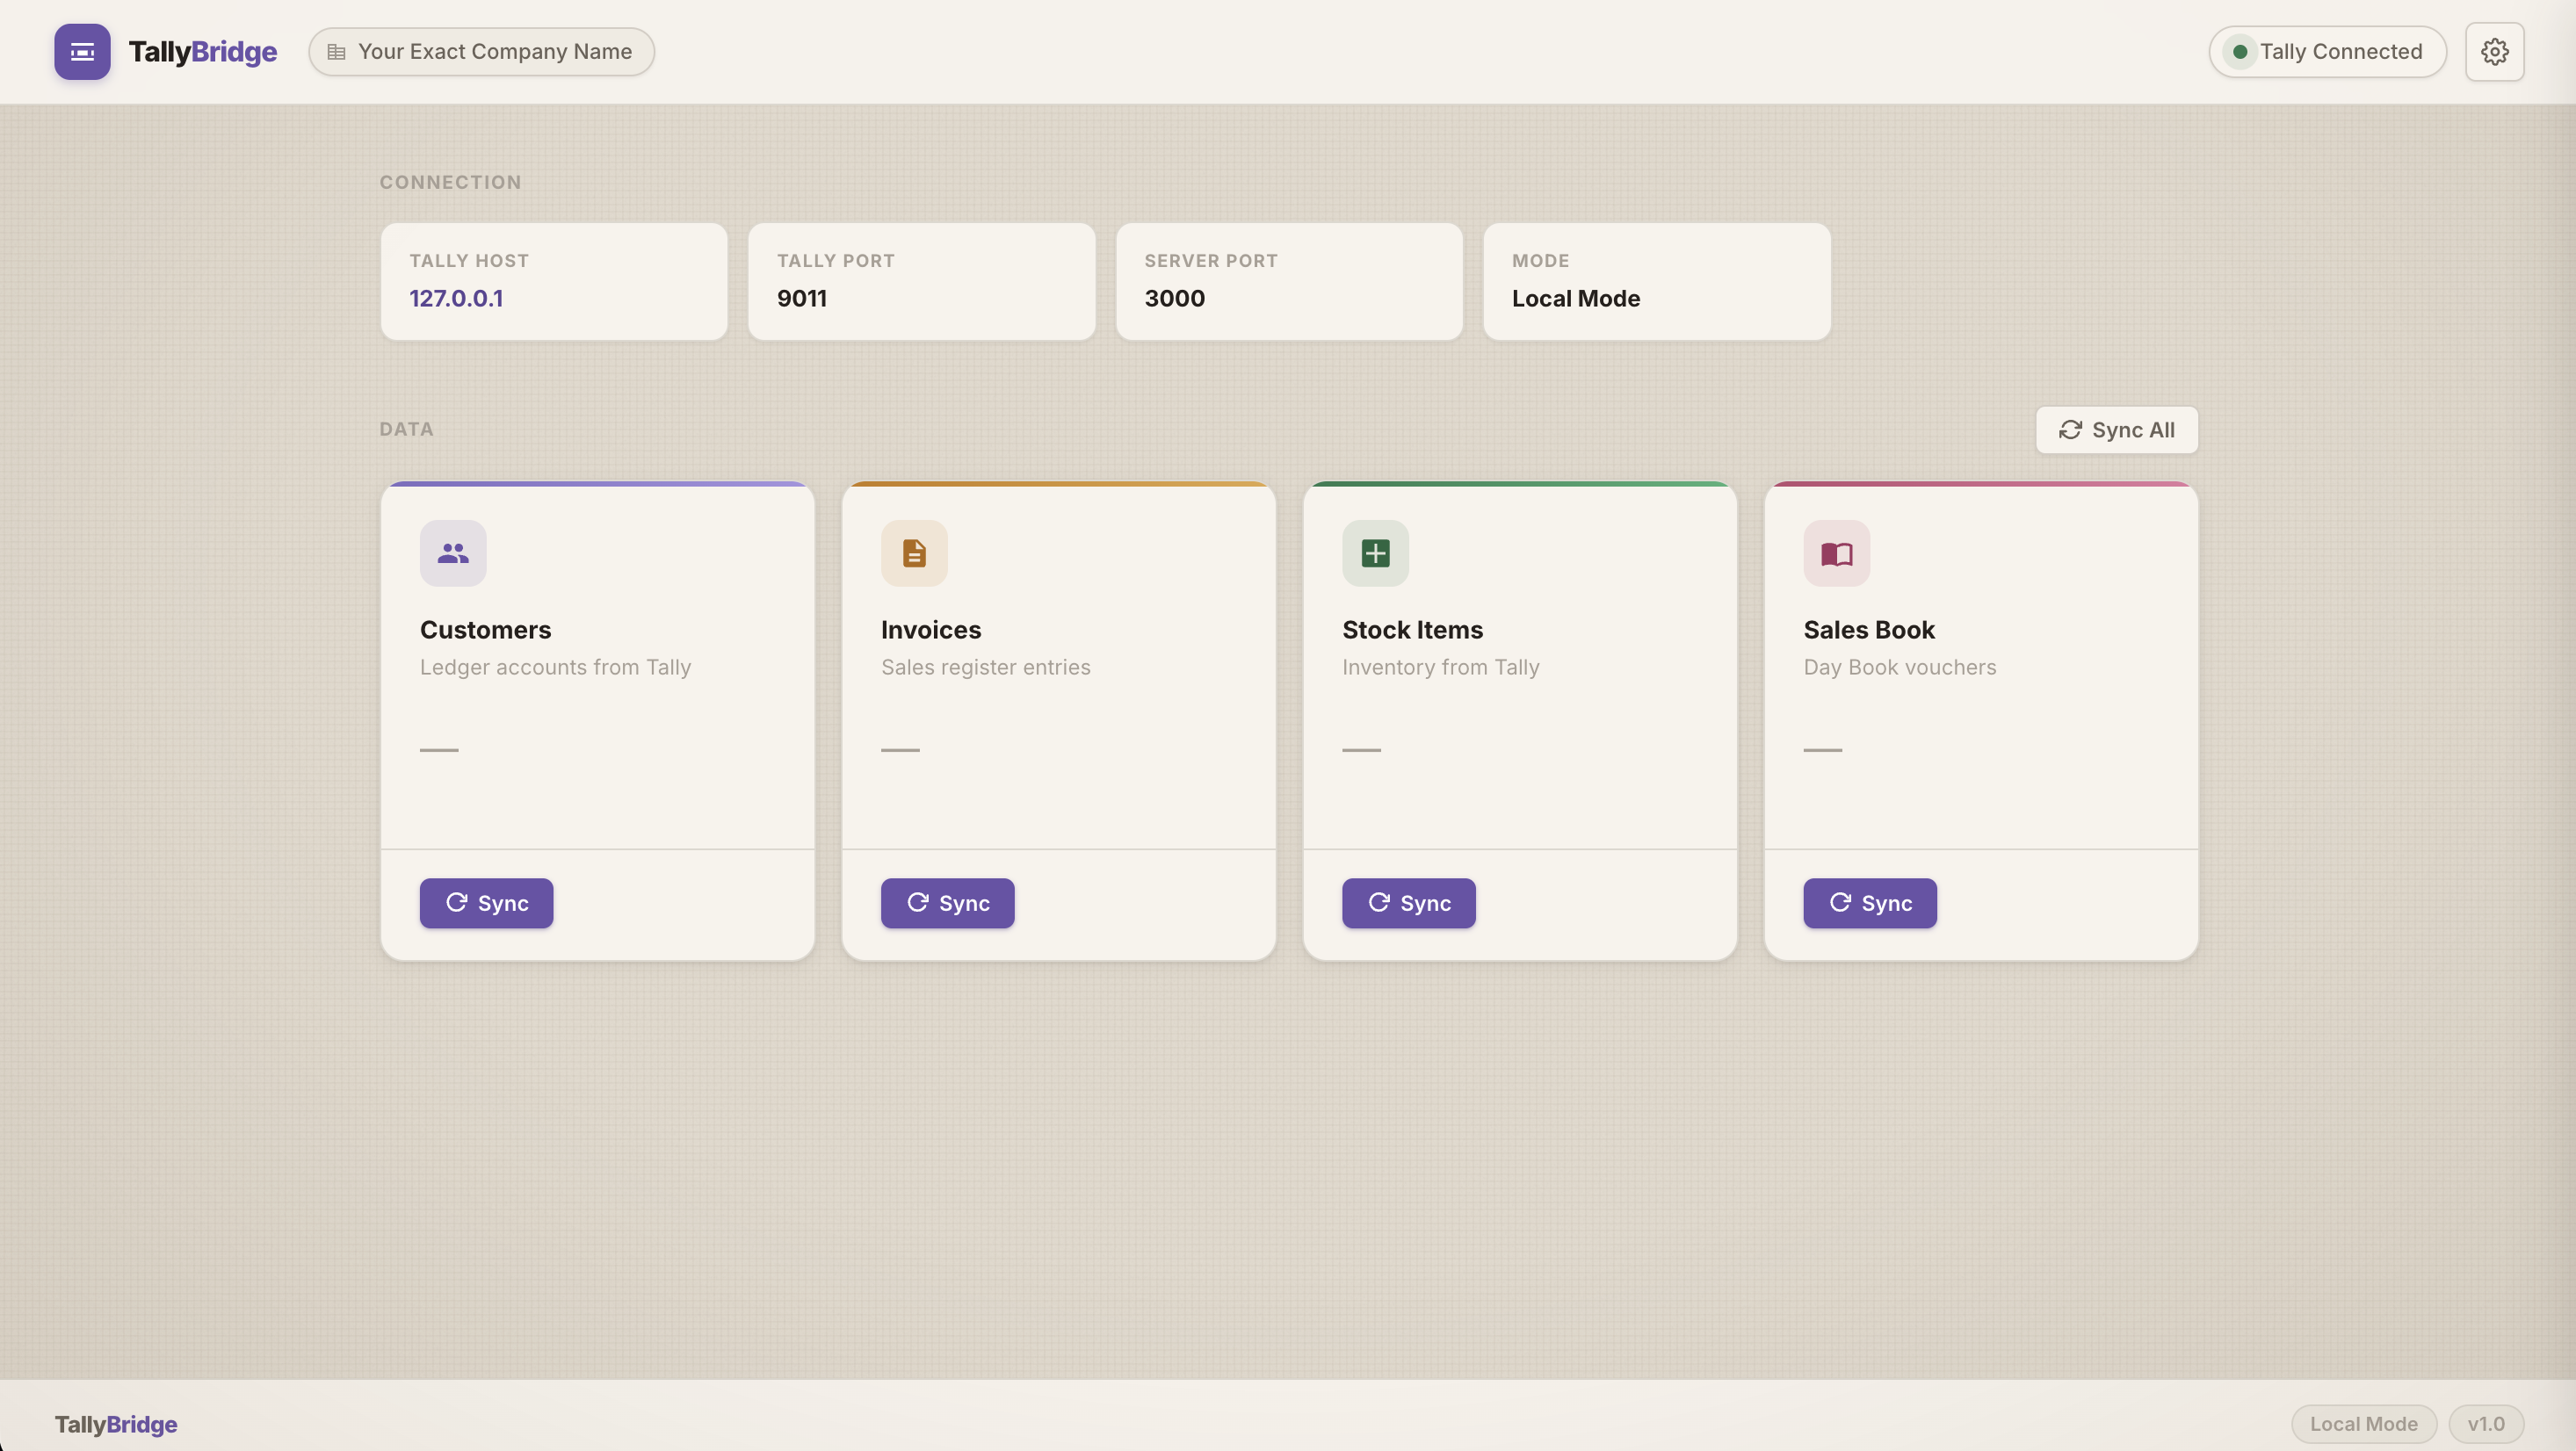2576x1451 pixels.
Task: Select the Tally Port 9011 card
Action: [x=921, y=281]
